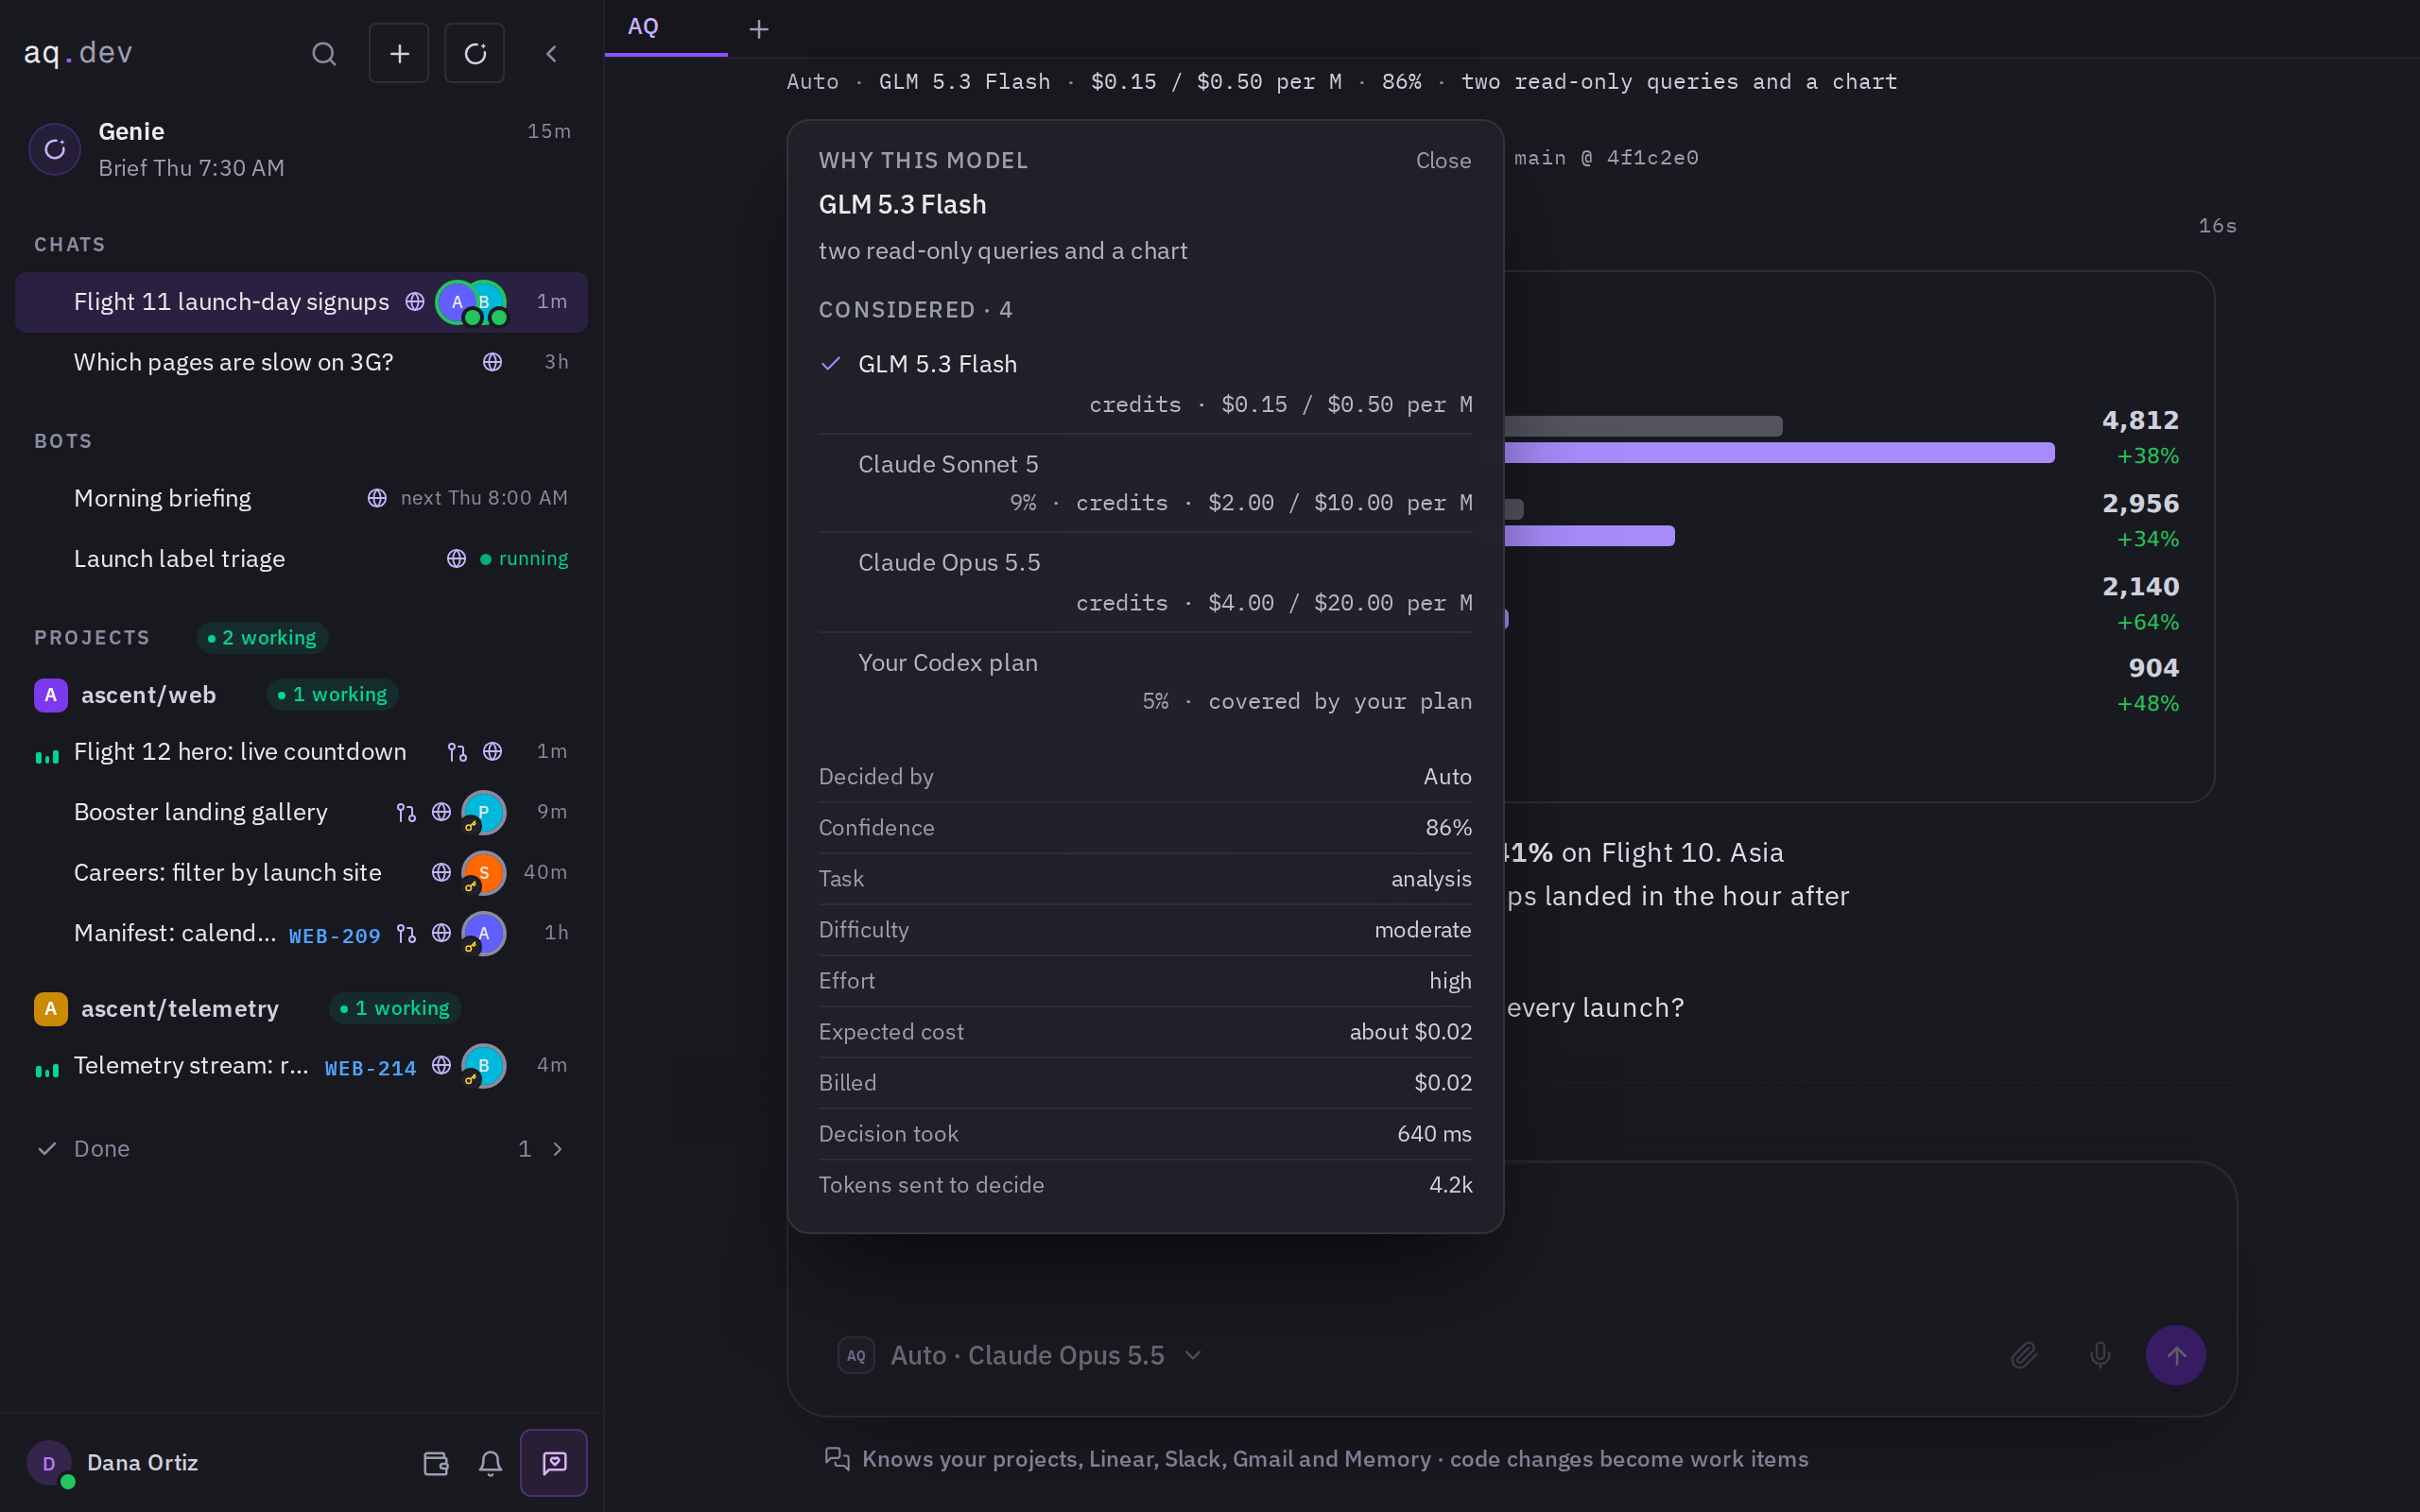Send the message with the arrow button

(x=2176, y=1355)
